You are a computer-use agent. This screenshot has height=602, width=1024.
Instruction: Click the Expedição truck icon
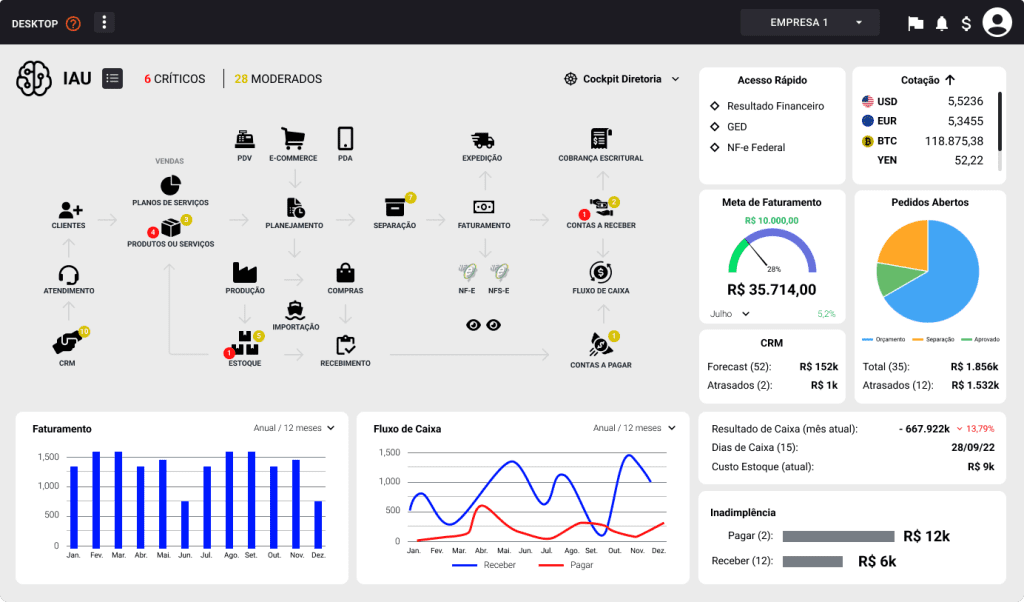tap(482, 141)
